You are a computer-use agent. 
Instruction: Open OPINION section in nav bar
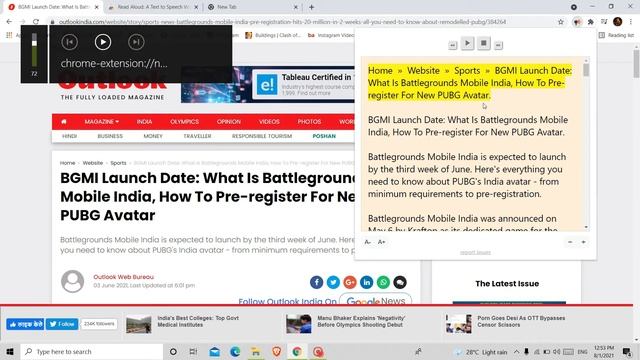tap(229, 122)
